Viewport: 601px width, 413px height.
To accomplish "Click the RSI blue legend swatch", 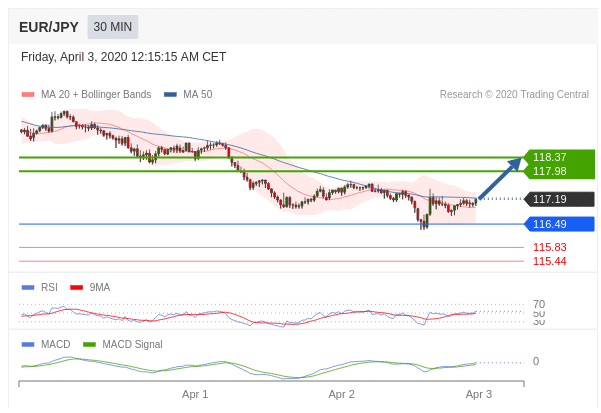I will (x=28, y=287).
